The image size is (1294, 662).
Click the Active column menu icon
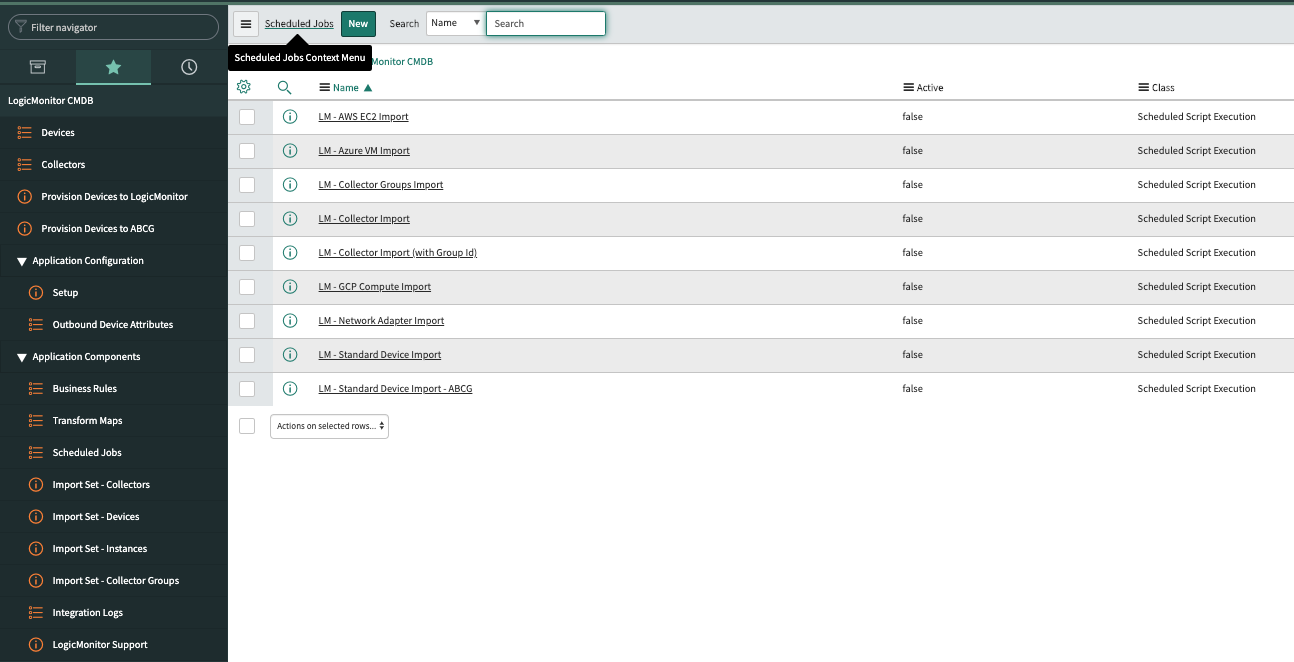point(908,88)
